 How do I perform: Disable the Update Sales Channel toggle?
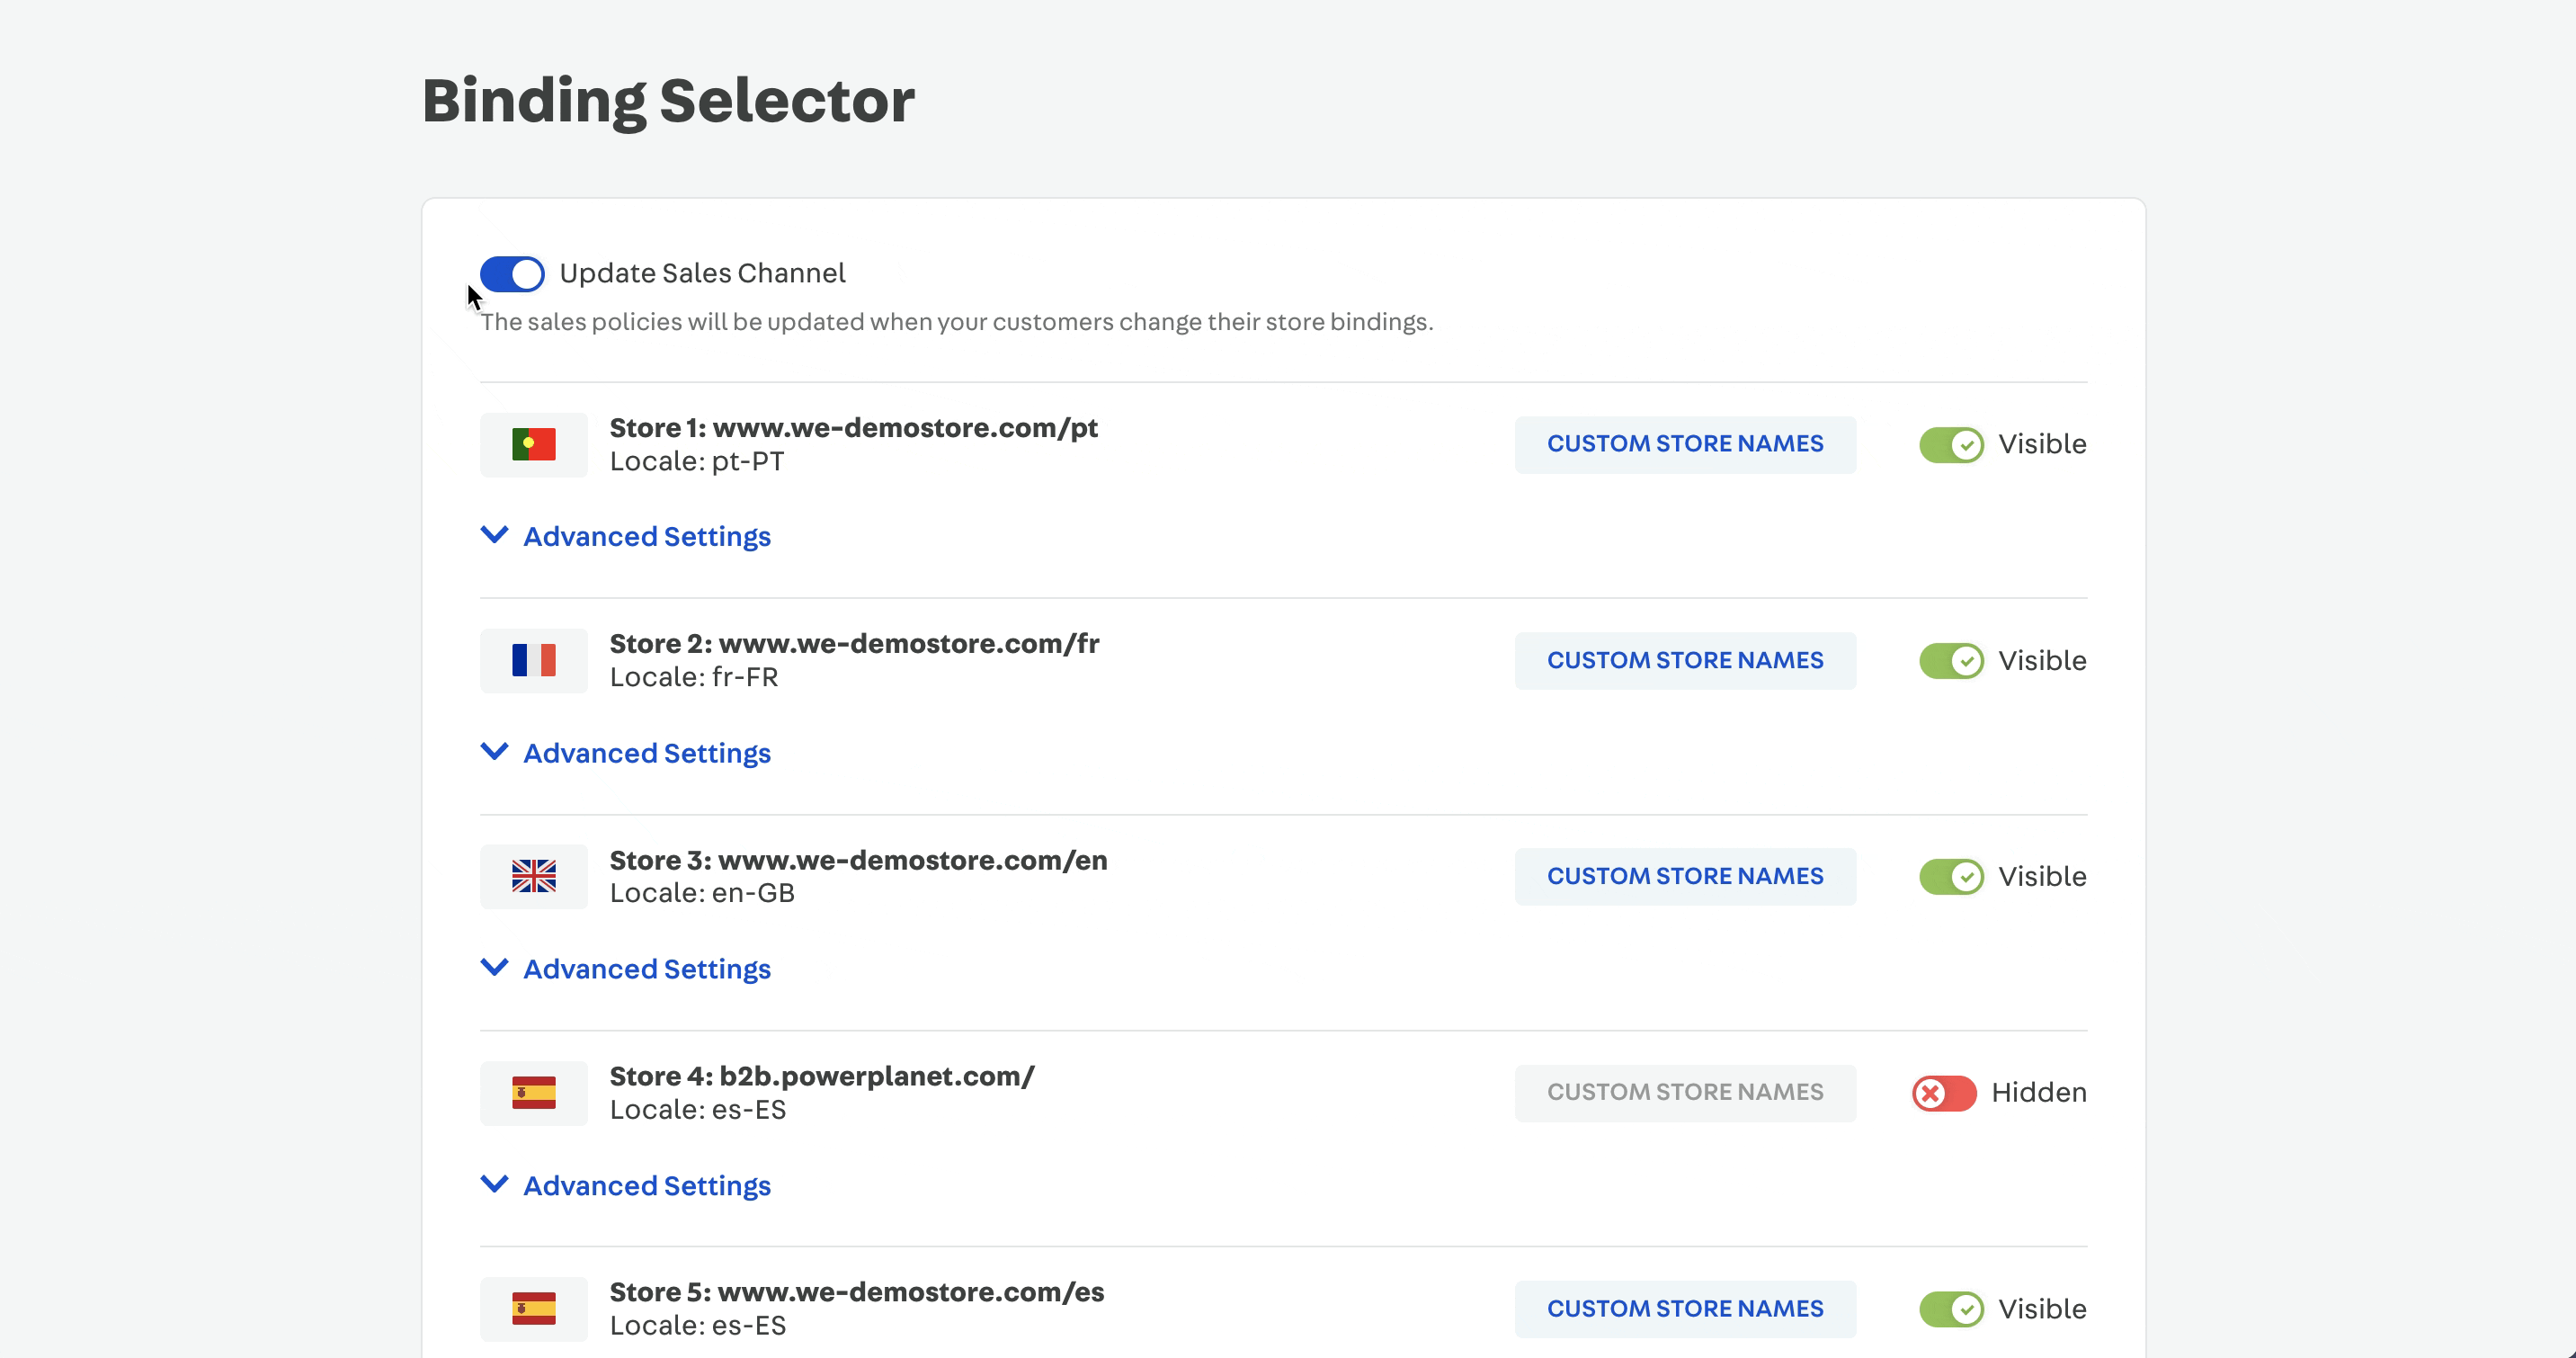(x=512, y=273)
